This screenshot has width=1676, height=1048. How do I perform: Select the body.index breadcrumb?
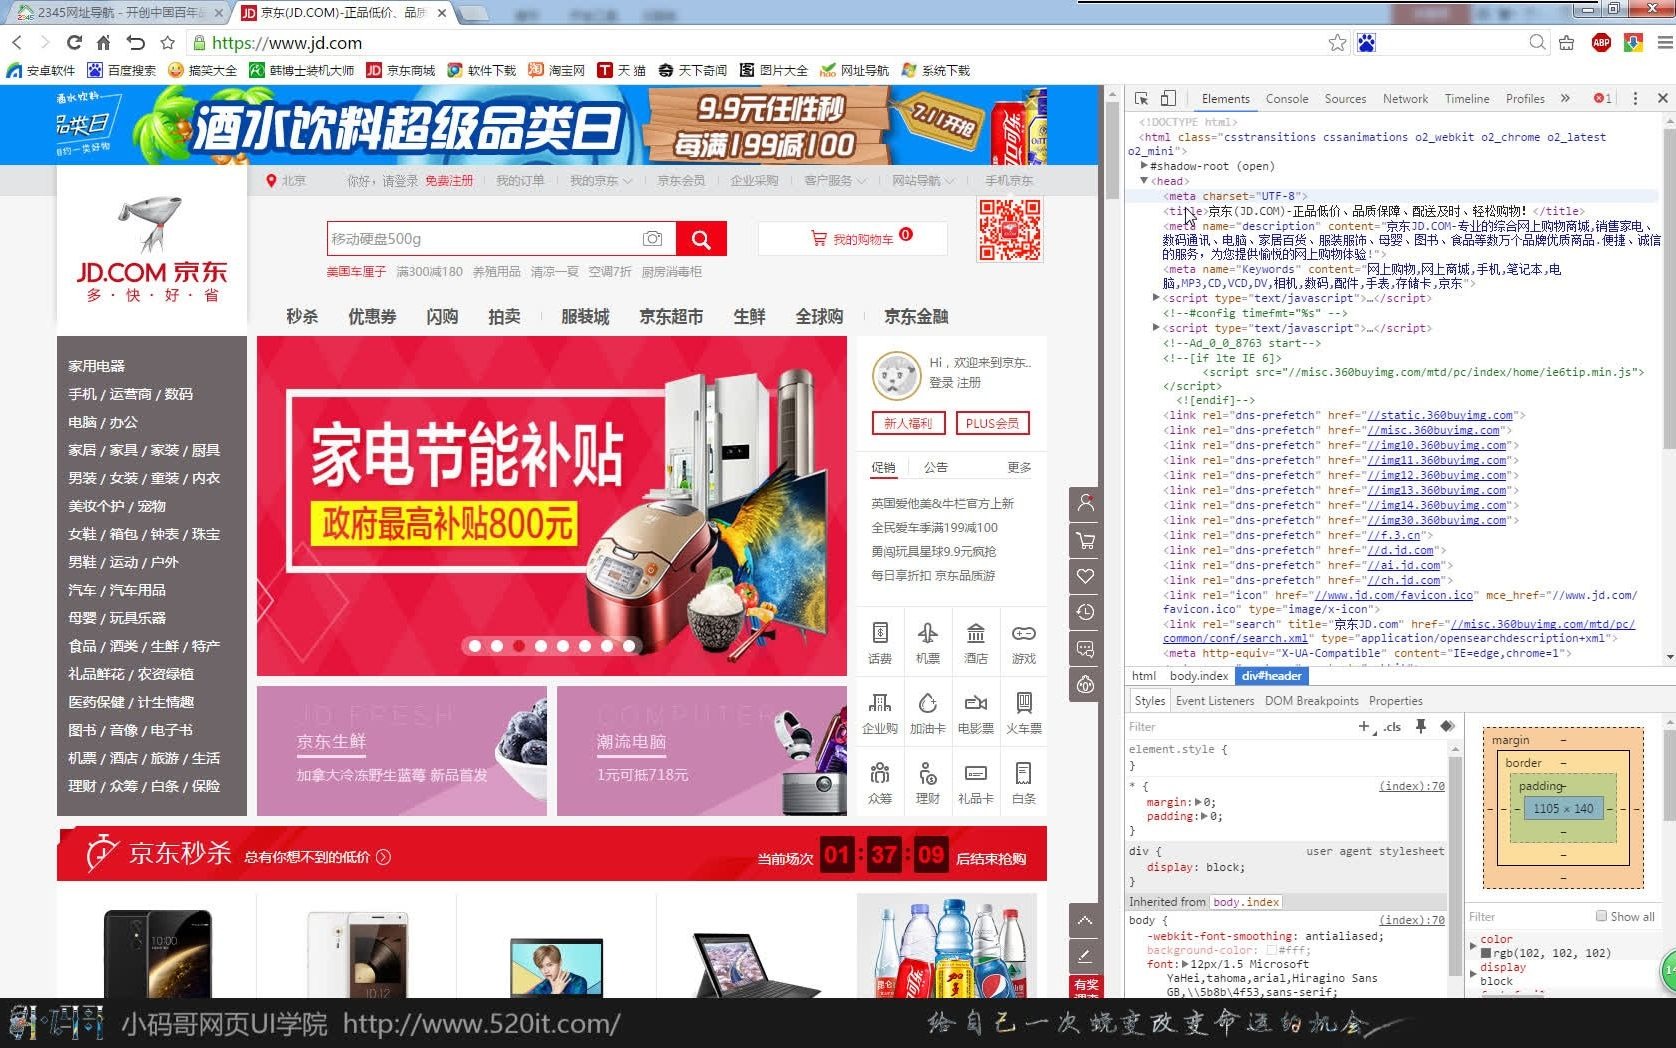pyautogui.click(x=1198, y=676)
